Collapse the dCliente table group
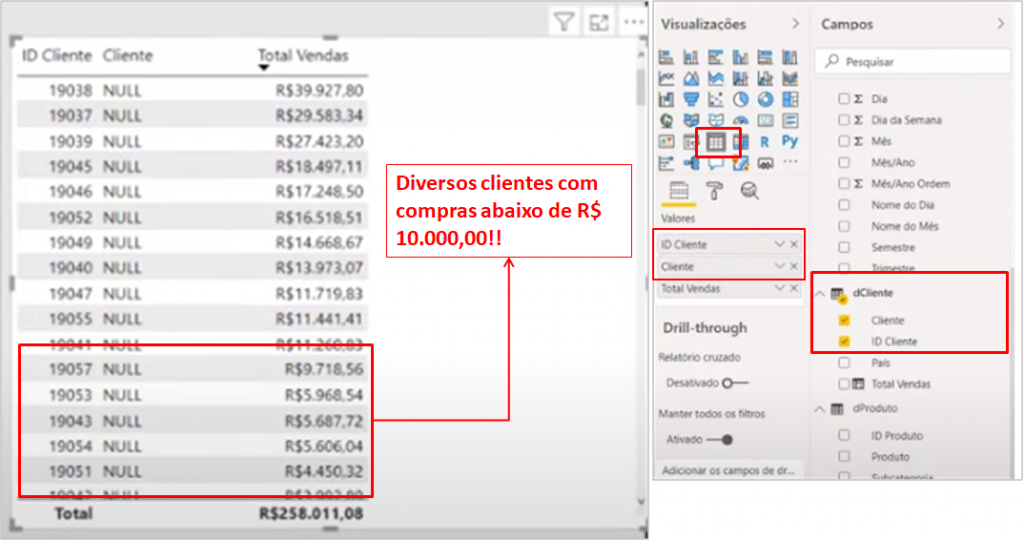 click(823, 293)
